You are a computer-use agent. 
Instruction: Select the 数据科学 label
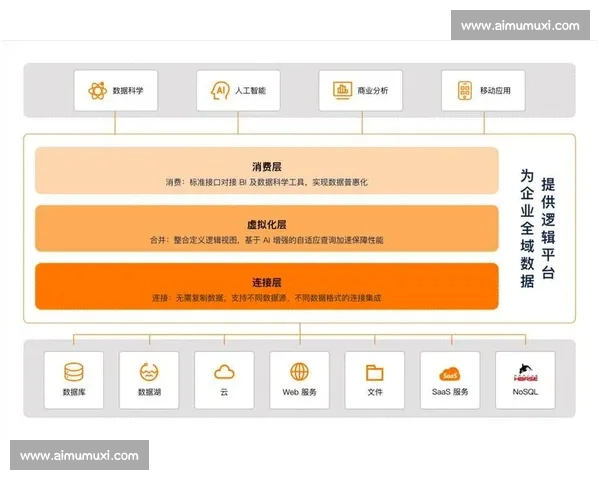click(128, 91)
